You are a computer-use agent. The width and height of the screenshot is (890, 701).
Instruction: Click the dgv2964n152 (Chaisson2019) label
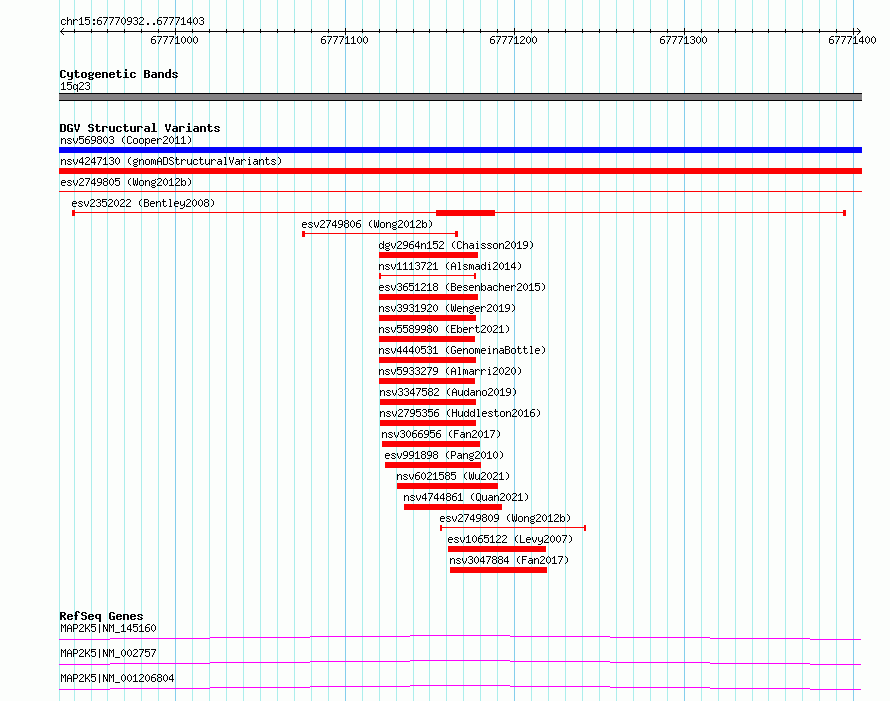point(456,245)
